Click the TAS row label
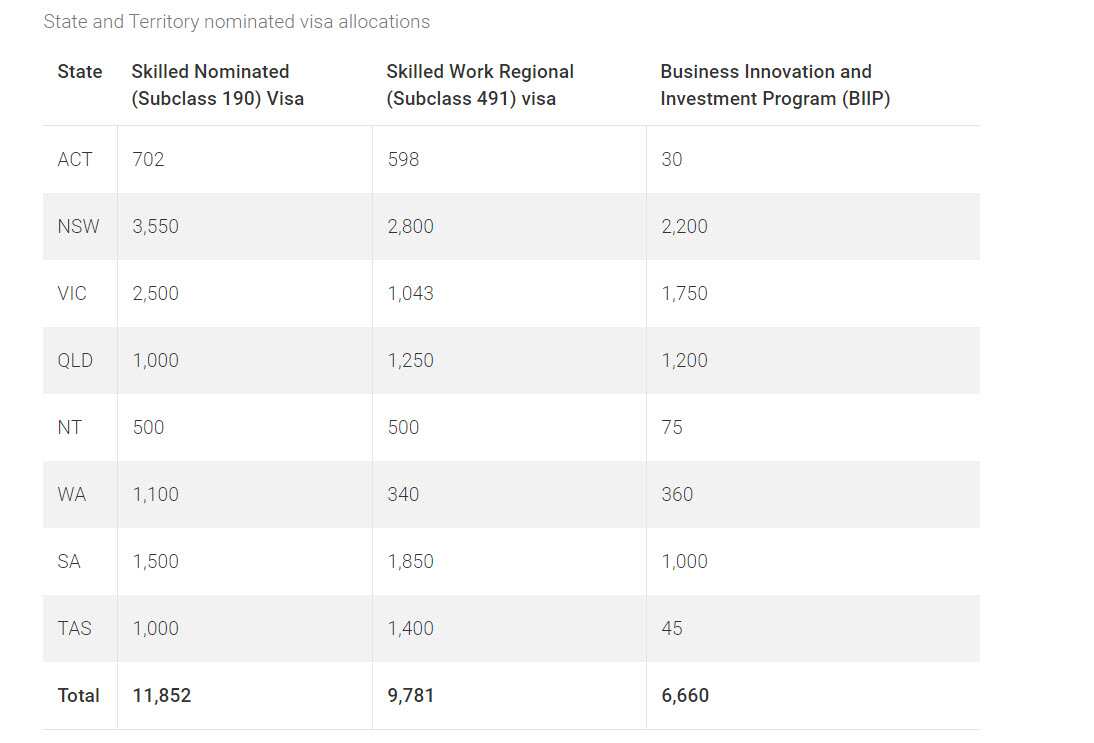1094x743 pixels. (x=75, y=628)
